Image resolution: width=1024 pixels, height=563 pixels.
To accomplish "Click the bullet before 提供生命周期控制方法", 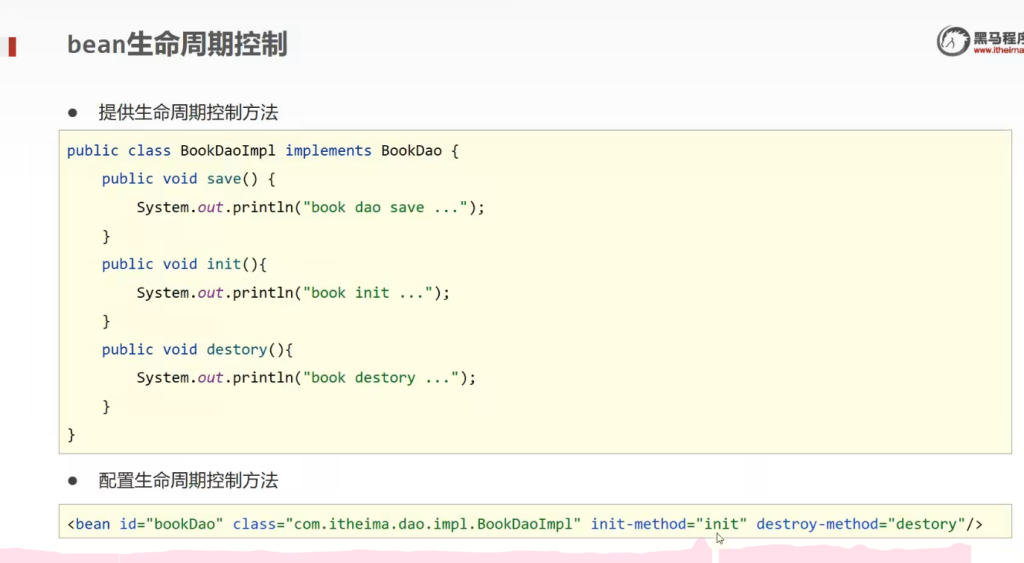I will (x=73, y=112).
